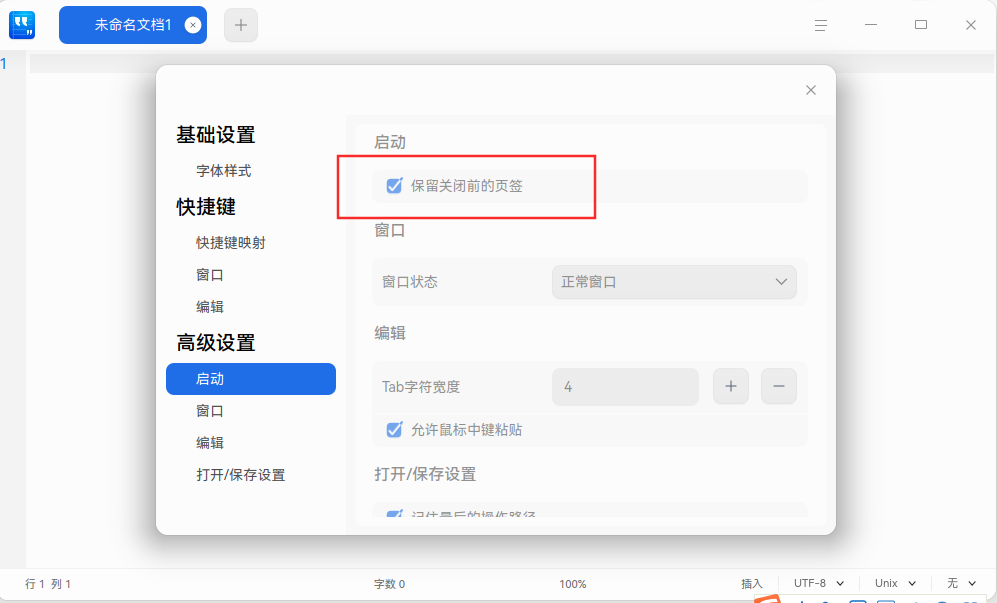Open 编辑 under 高级设置 section
This screenshot has width=997, height=603.
coord(210,443)
